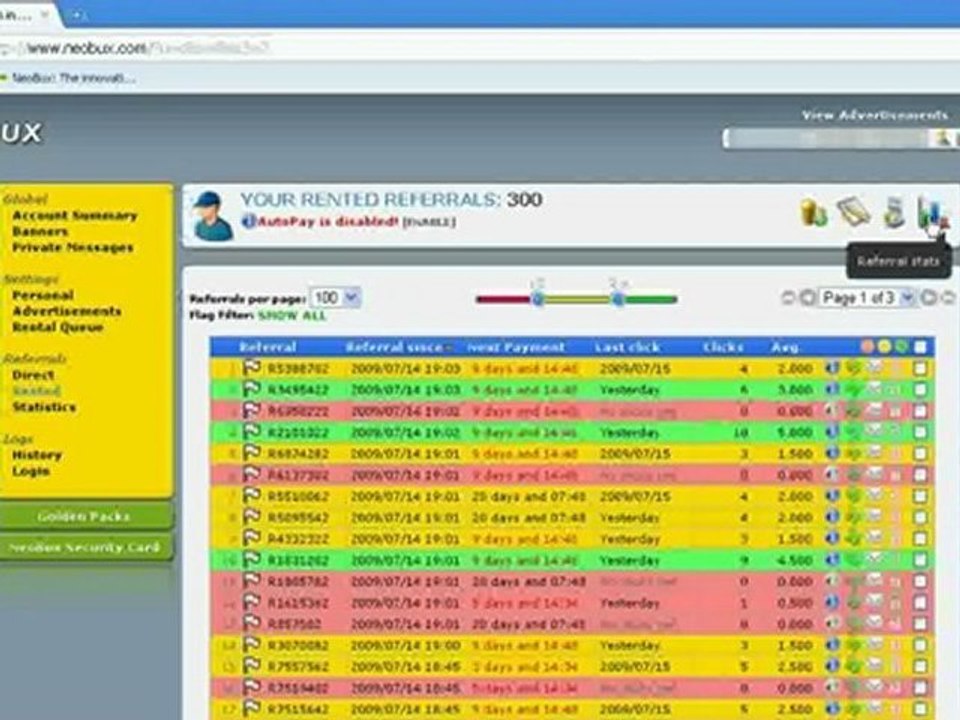Click the right handle of the average slider
This screenshot has height=720, width=960.
pyautogui.click(x=618, y=299)
